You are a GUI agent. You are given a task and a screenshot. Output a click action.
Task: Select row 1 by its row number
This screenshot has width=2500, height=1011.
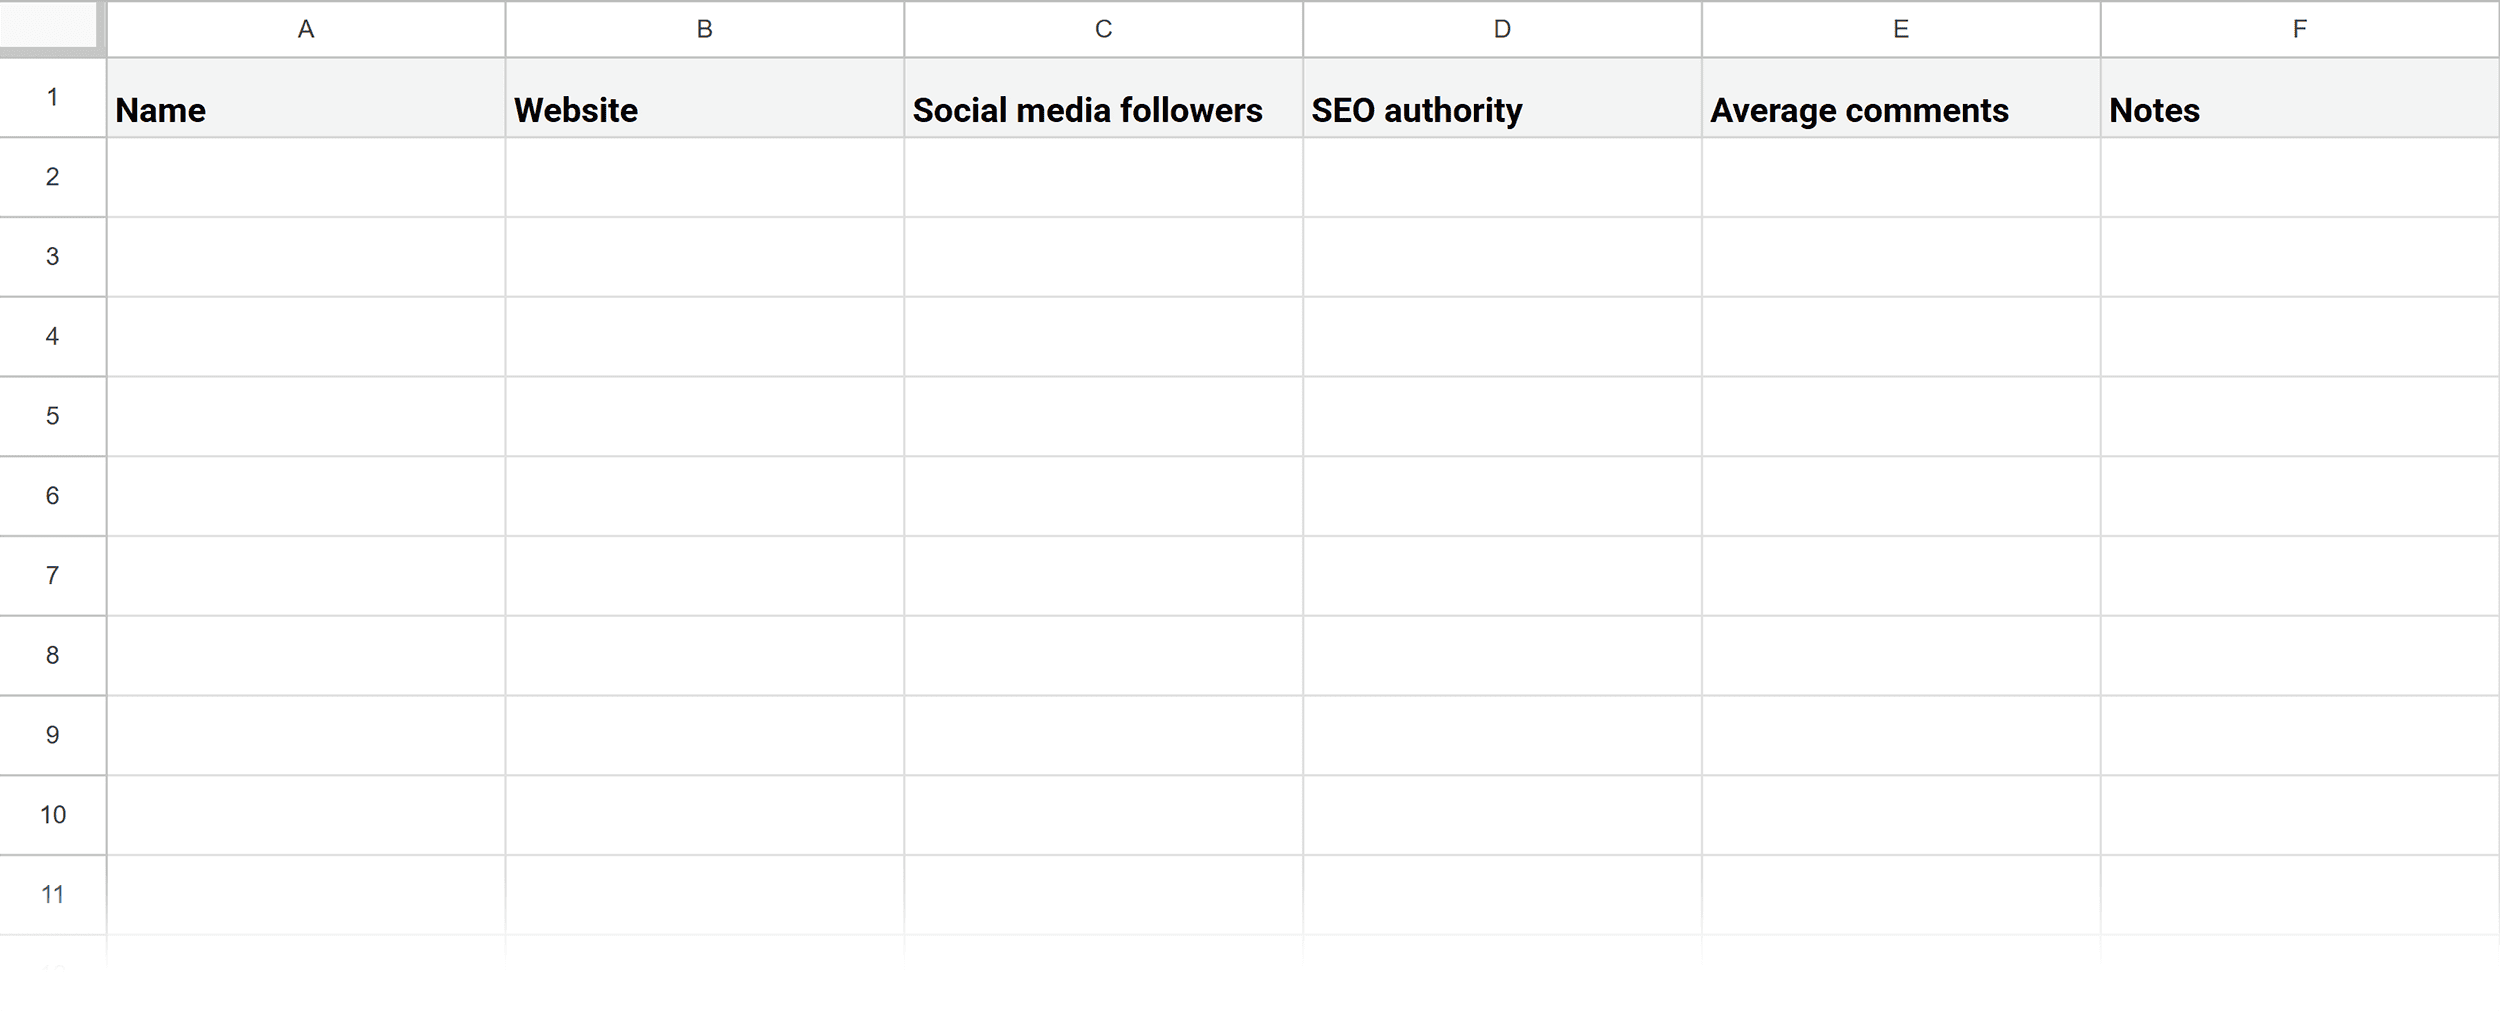pyautogui.click(x=52, y=97)
